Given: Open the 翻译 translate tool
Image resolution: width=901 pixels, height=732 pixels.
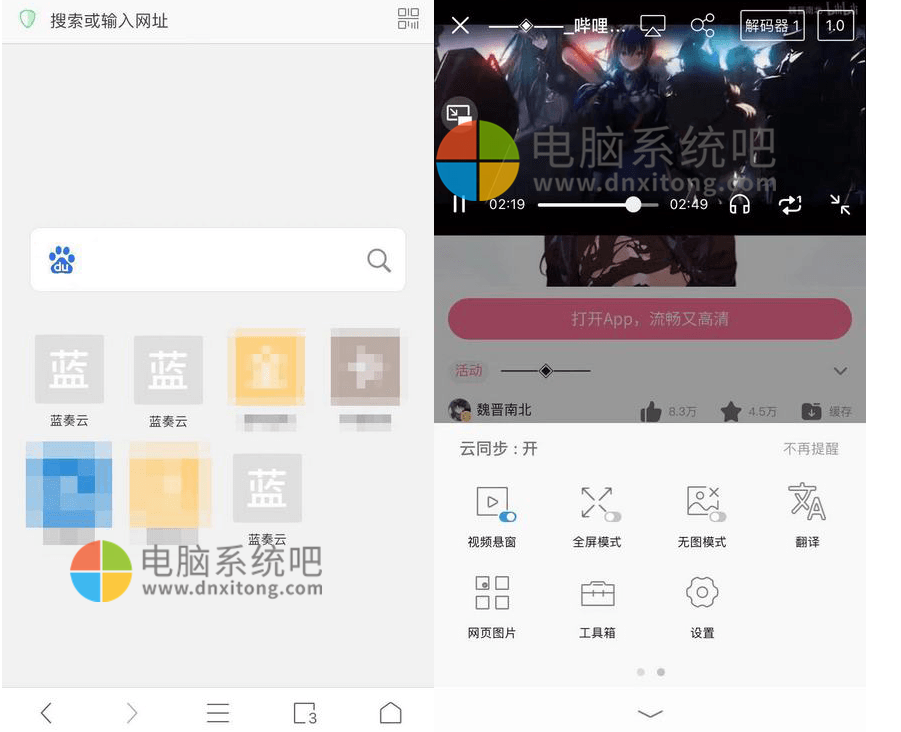Looking at the screenshot, I should [807, 502].
